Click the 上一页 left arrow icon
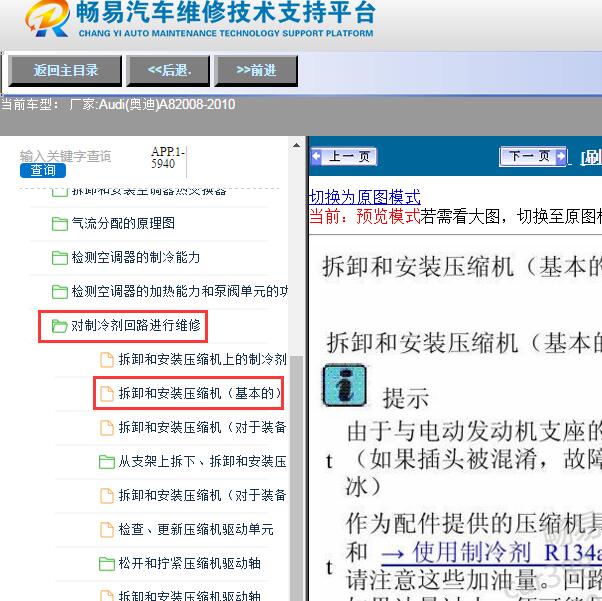The width and height of the screenshot is (602, 601). click(316, 156)
